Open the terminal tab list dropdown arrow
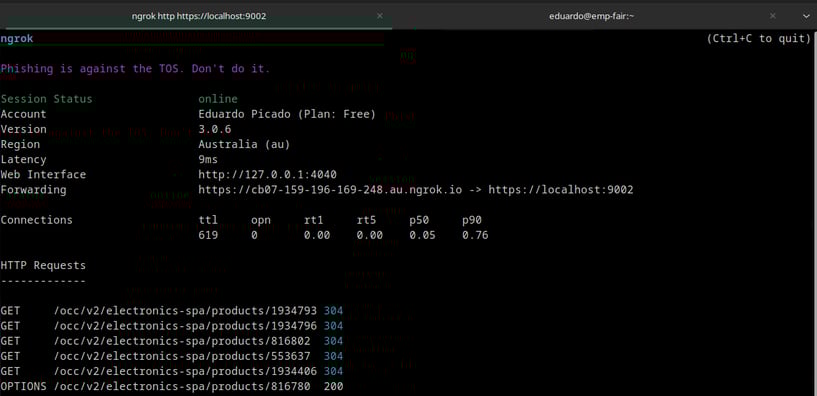817x396 pixels. pyautogui.click(x=806, y=17)
